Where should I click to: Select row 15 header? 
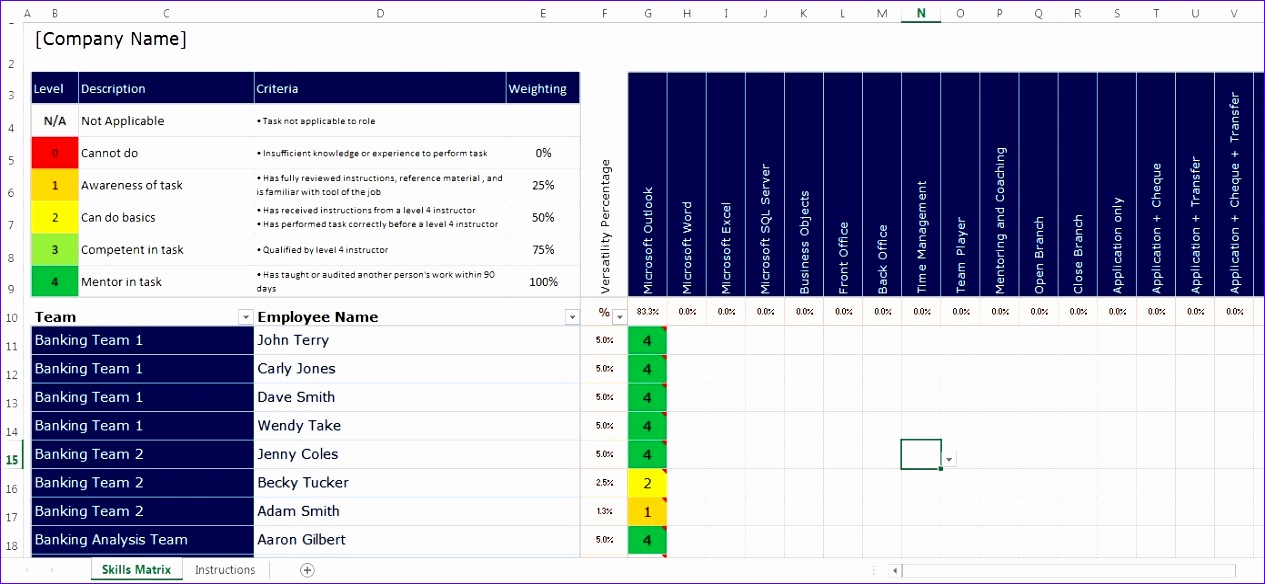[x=12, y=458]
